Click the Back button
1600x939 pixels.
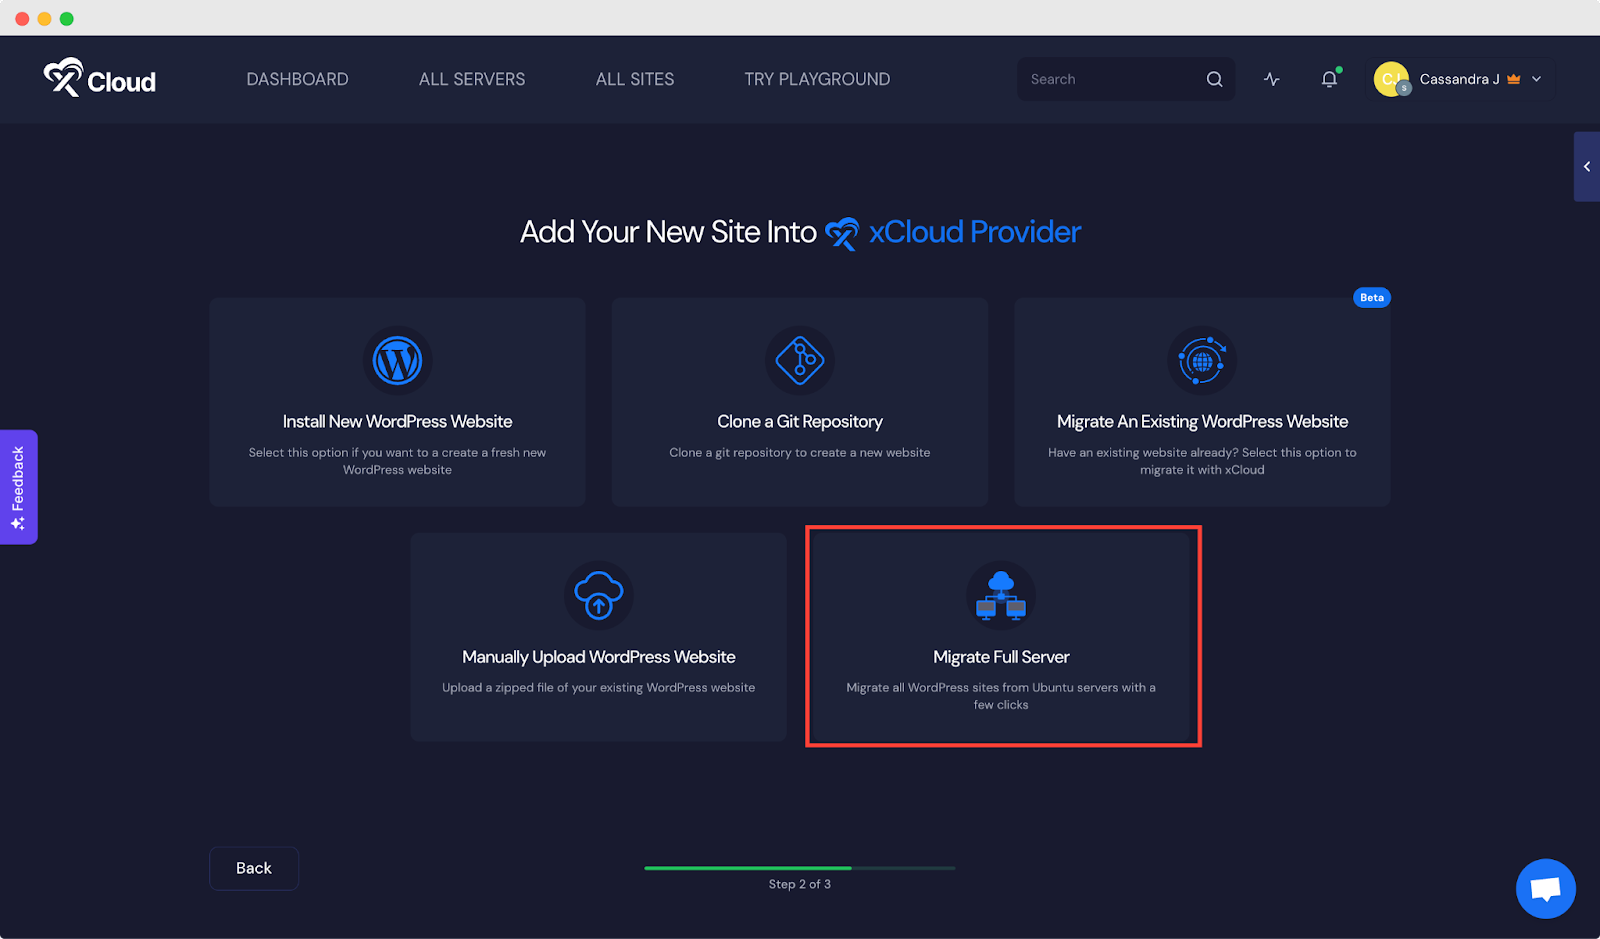tap(253, 868)
